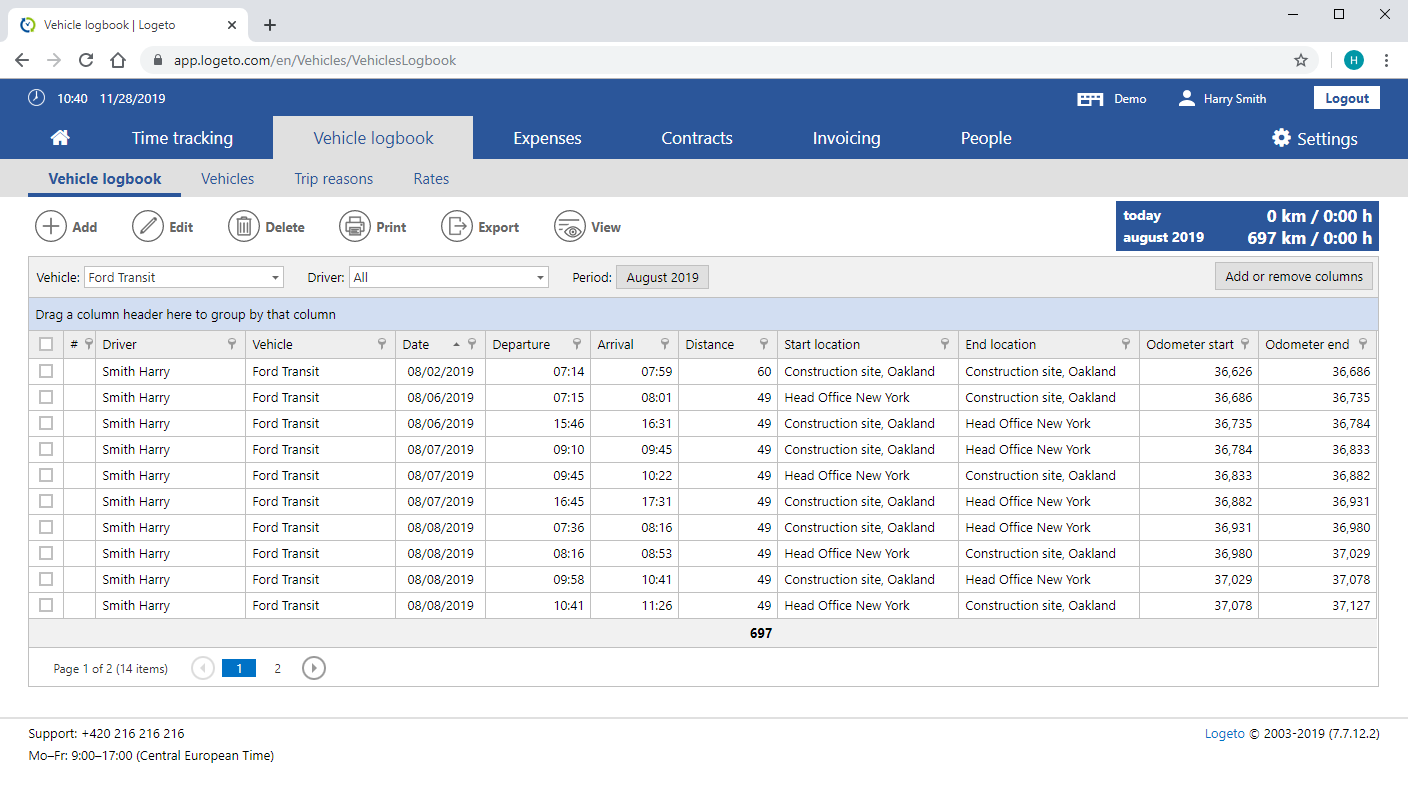1408x797 pixels.
Task: Check row with departure 10:41
Action: click(46, 605)
